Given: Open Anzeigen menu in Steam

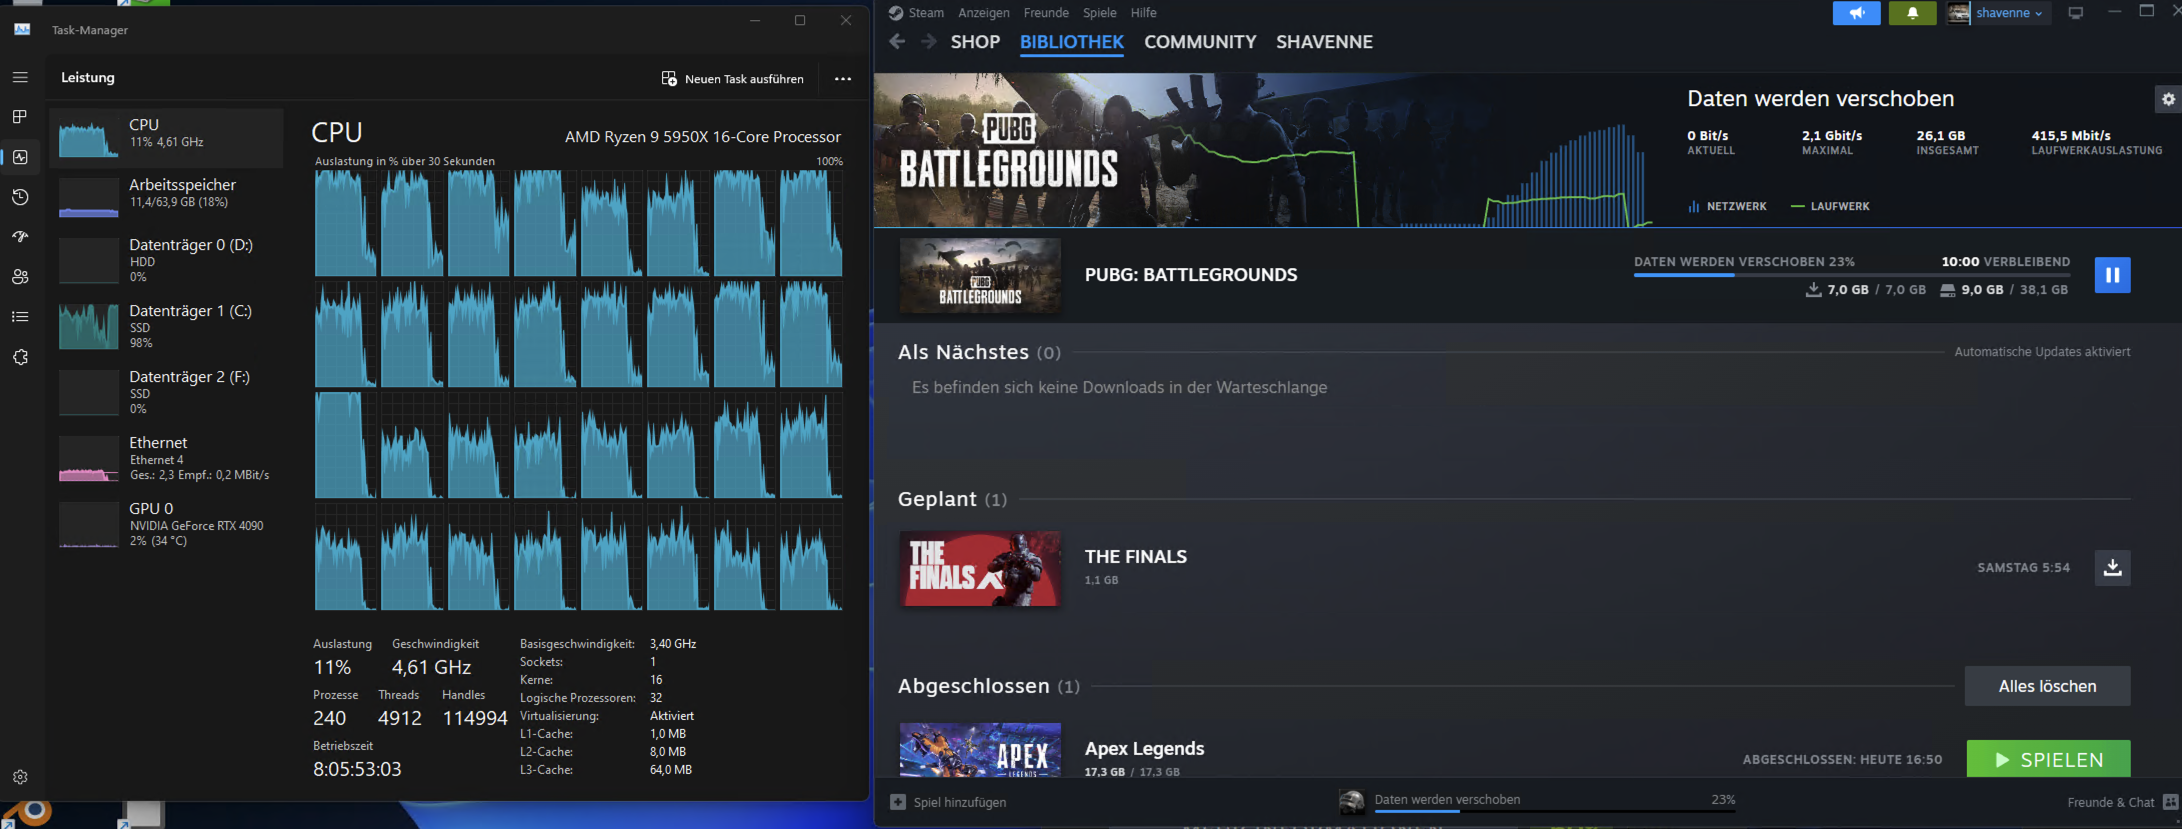Looking at the screenshot, I should (x=984, y=13).
